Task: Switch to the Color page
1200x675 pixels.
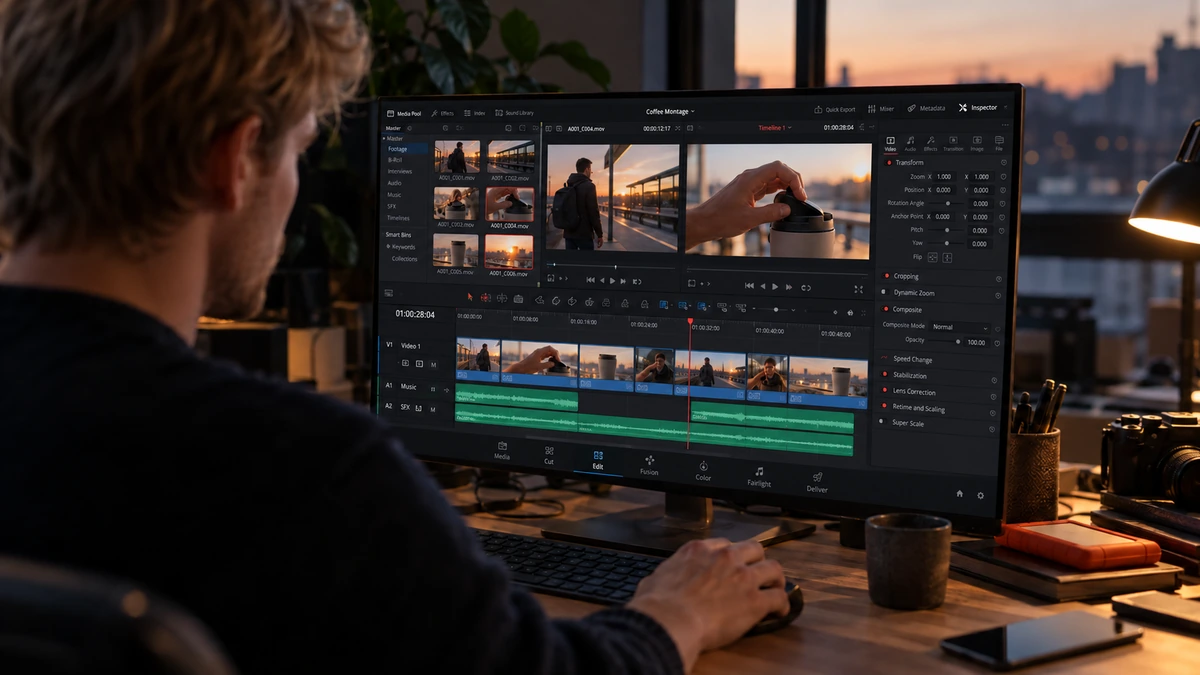Action: coord(703,471)
